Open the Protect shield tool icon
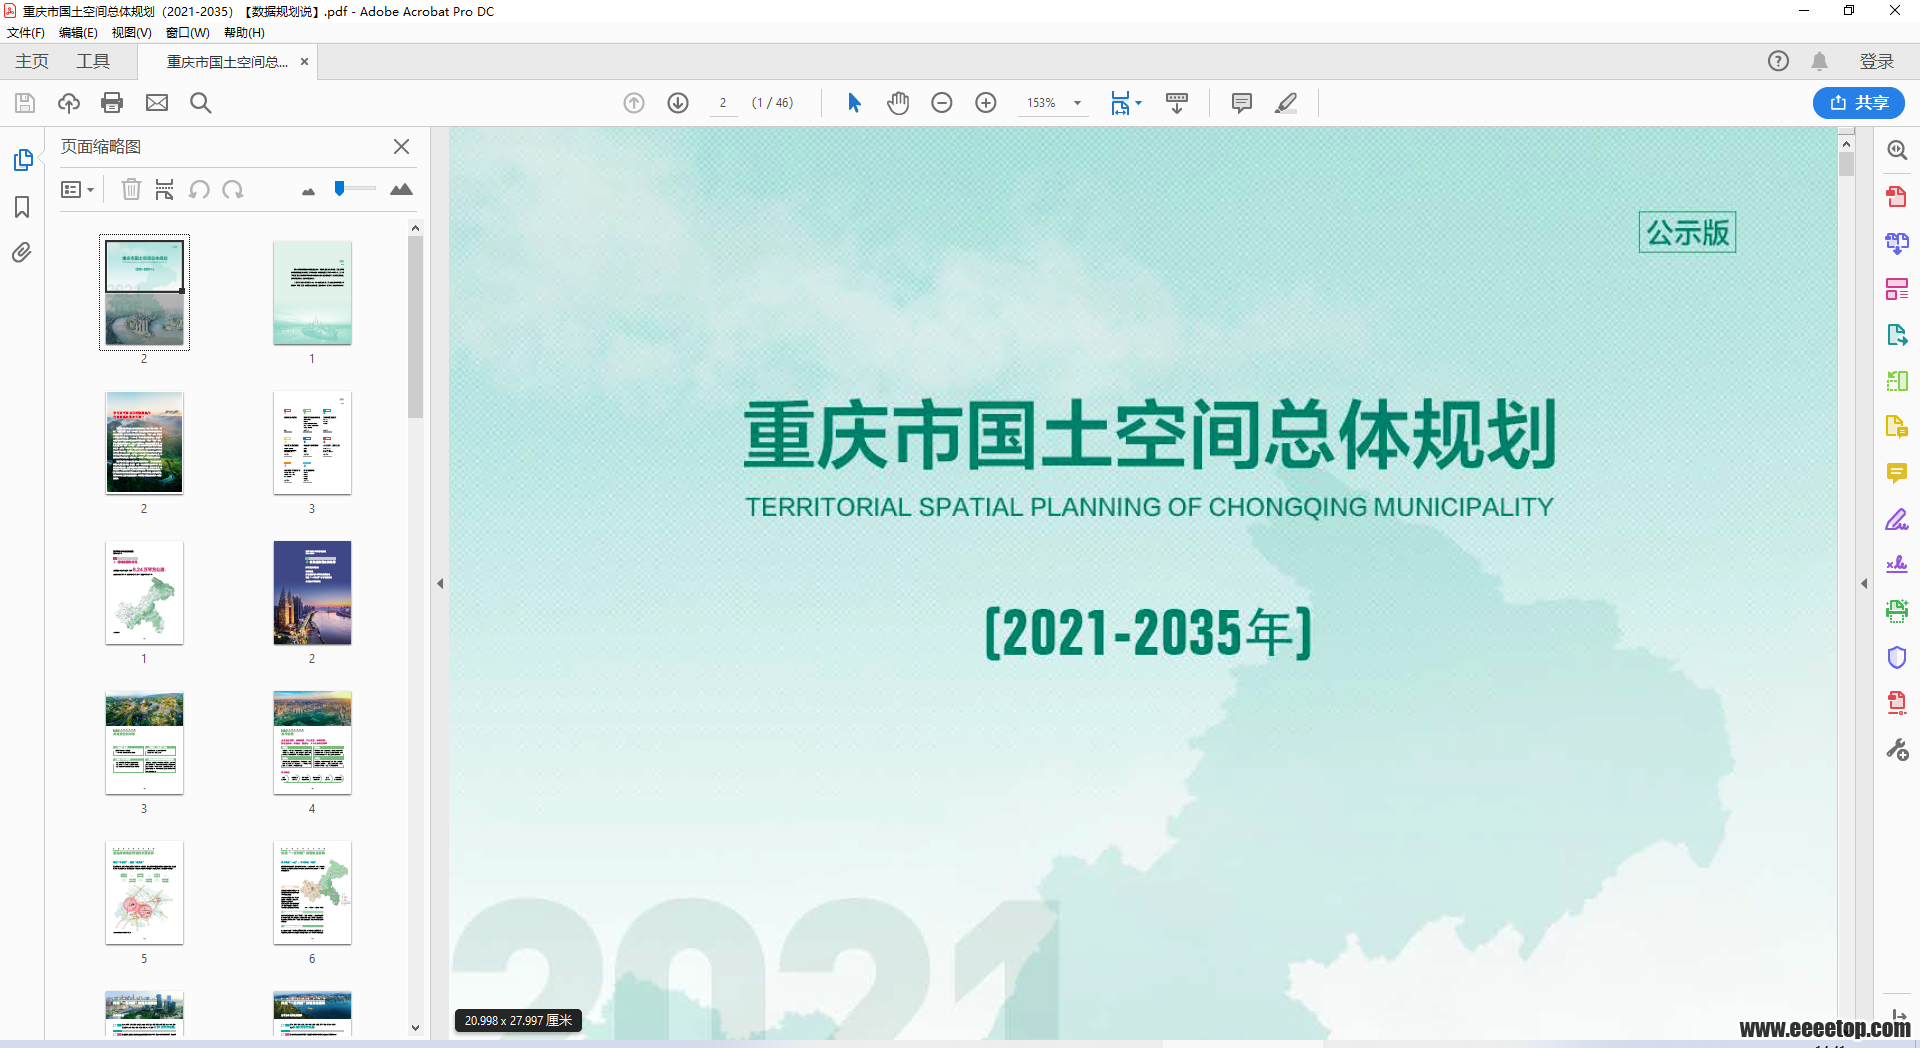Viewport: 1920px width, 1048px height. (x=1897, y=657)
